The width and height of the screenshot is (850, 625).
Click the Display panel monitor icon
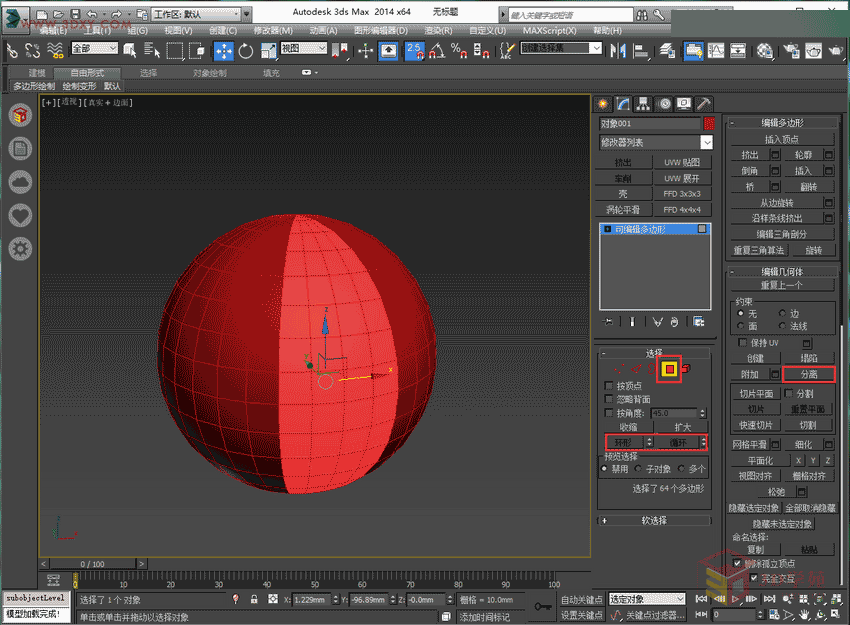click(683, 103)
